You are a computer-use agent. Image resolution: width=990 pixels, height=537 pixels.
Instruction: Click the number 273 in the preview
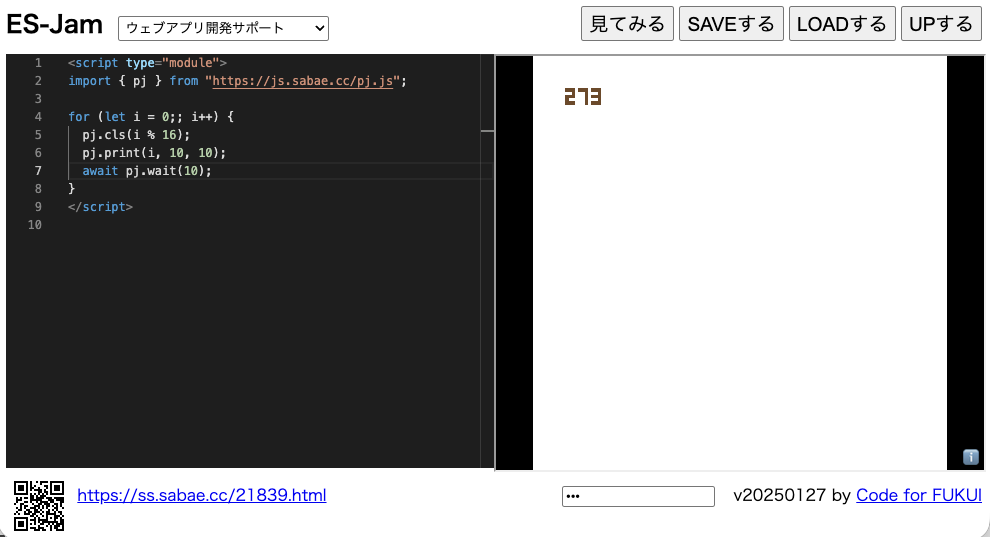coord(583,97)
